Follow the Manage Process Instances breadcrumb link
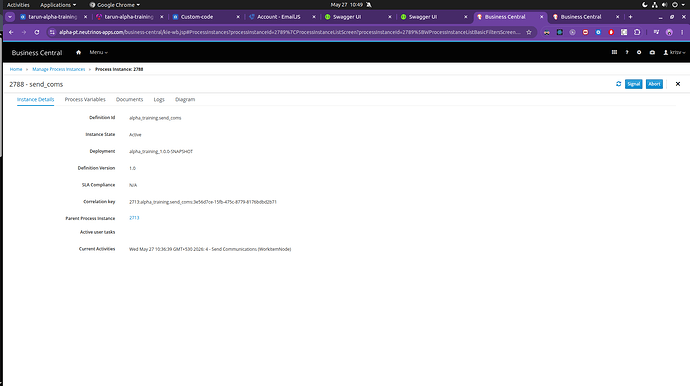The width and height of the screenshot is (690, 386). (59, 69)
